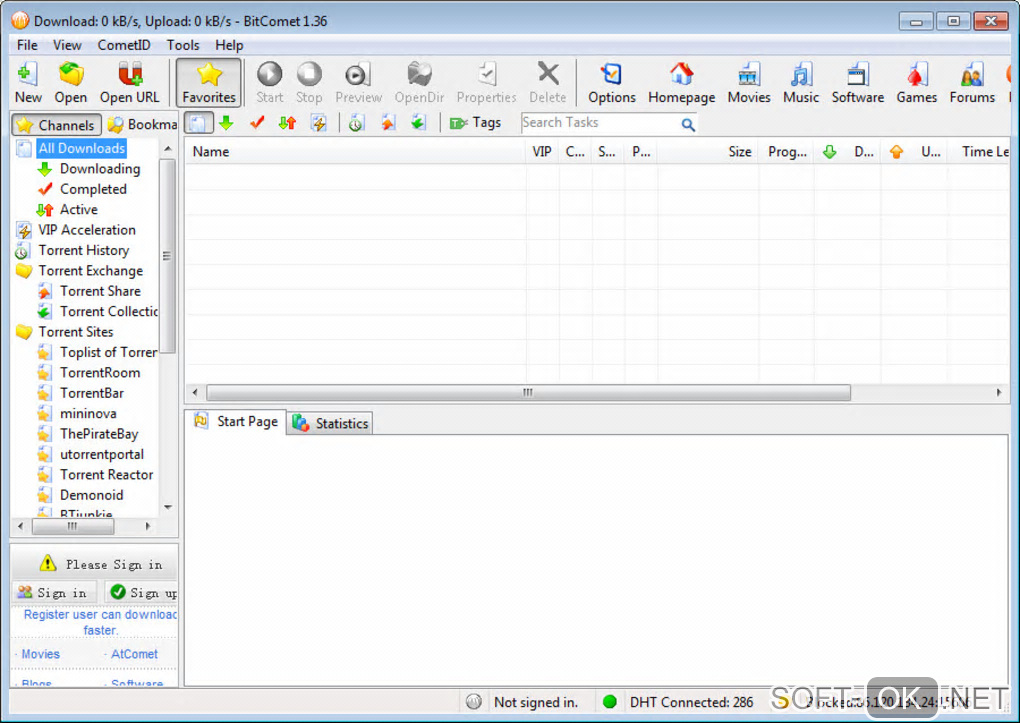
Task: Show torrent share filter icon
Action: (x=388, y=123)
